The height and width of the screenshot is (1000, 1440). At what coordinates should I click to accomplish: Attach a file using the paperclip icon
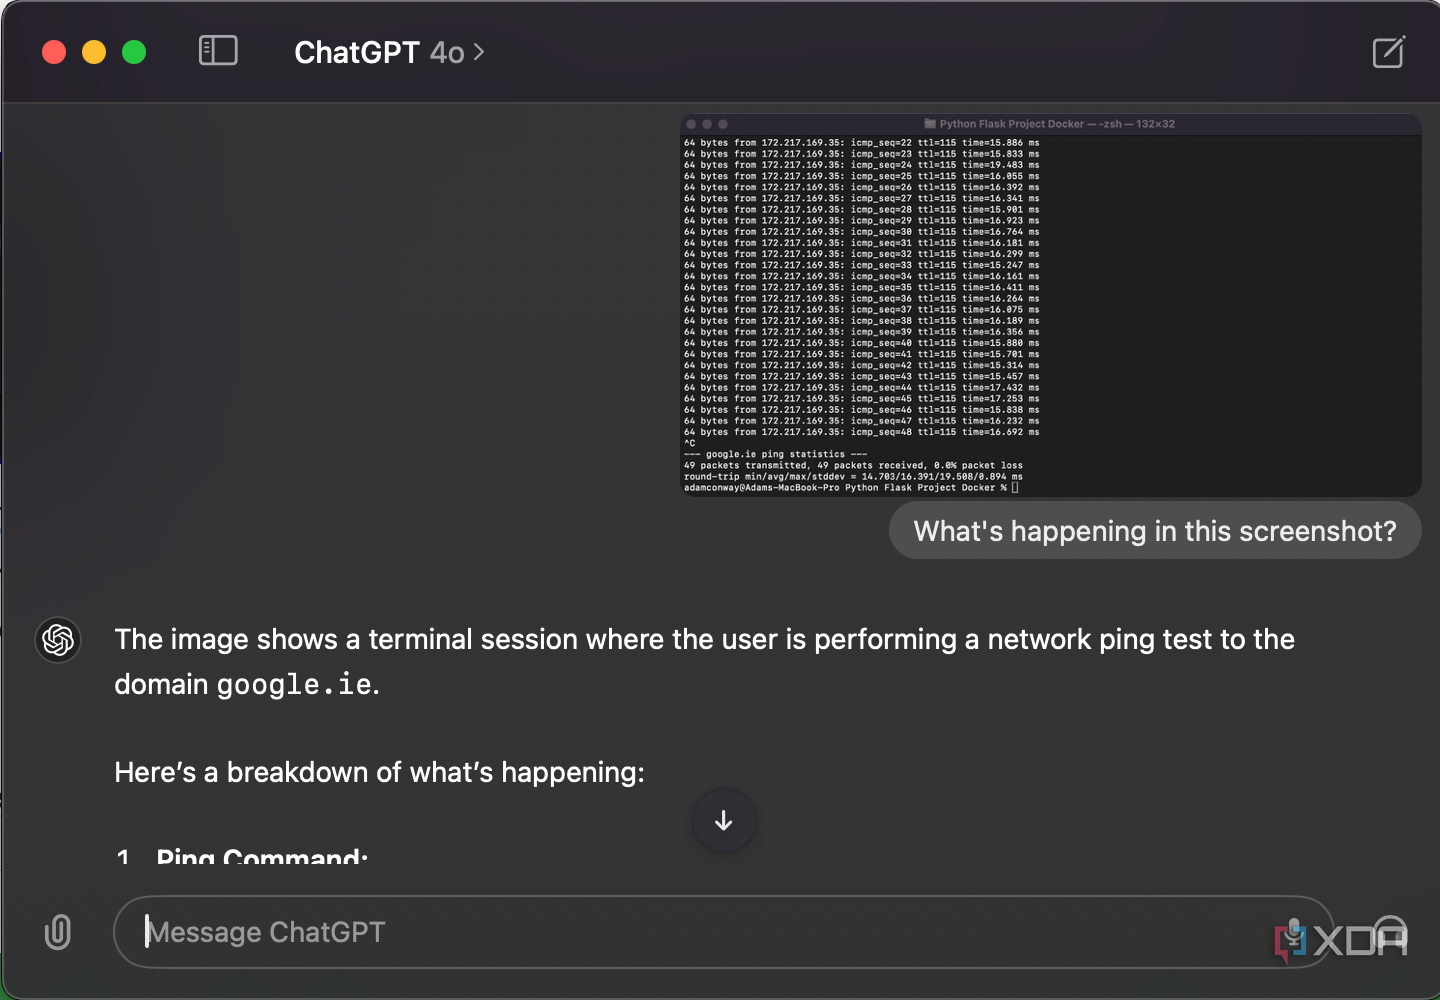(57, 932)
